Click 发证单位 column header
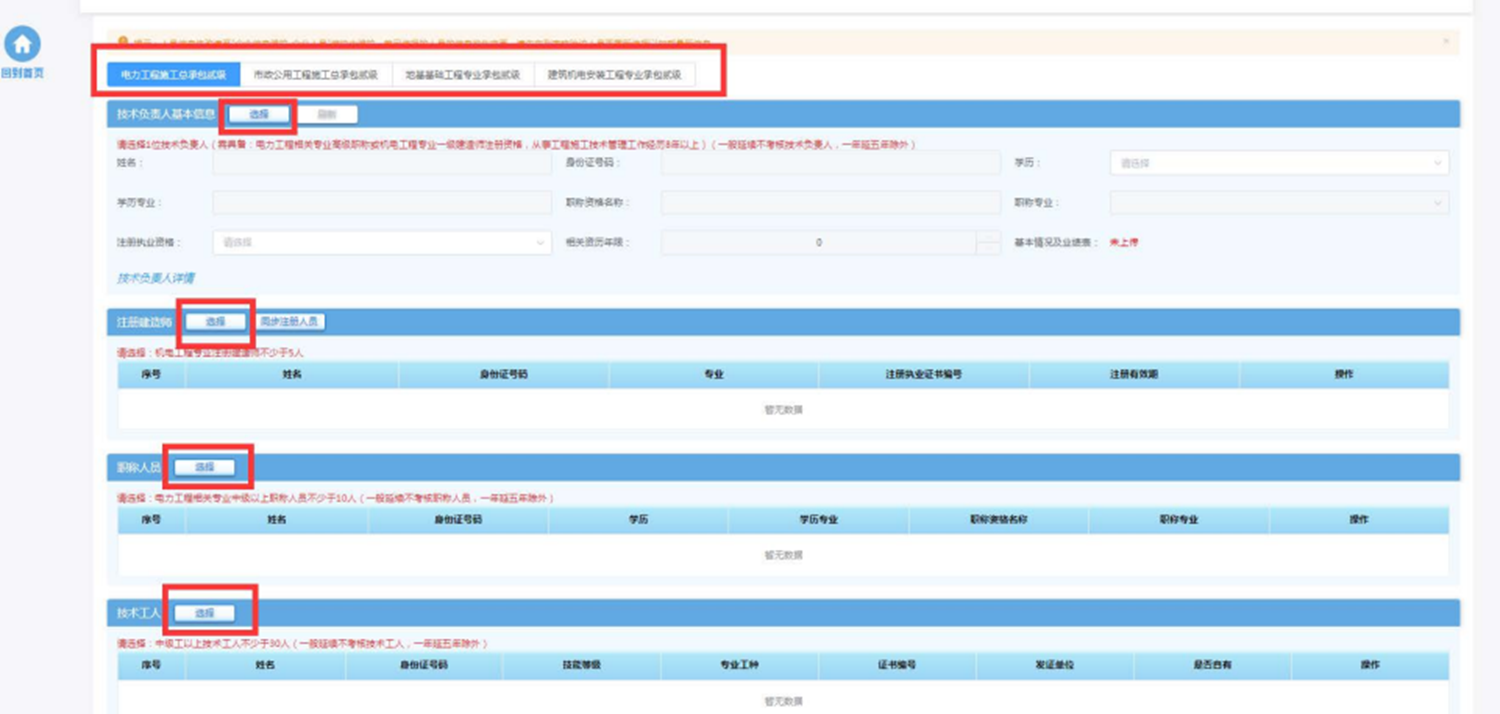This screenshot has width=1500, height=714. coord(1054,665)
